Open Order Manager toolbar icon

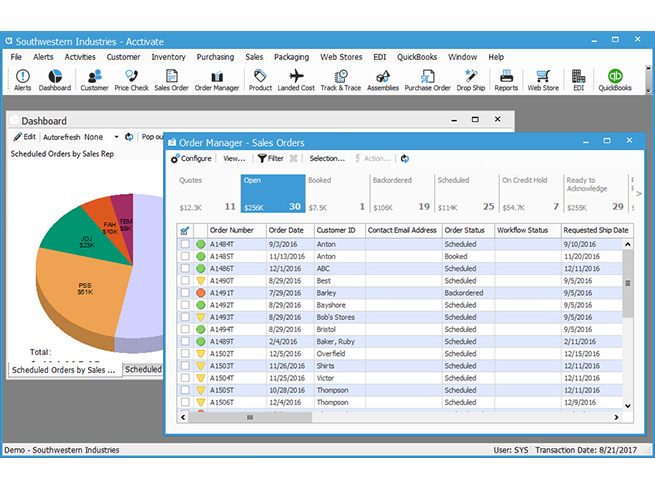[x=217, y=80]
